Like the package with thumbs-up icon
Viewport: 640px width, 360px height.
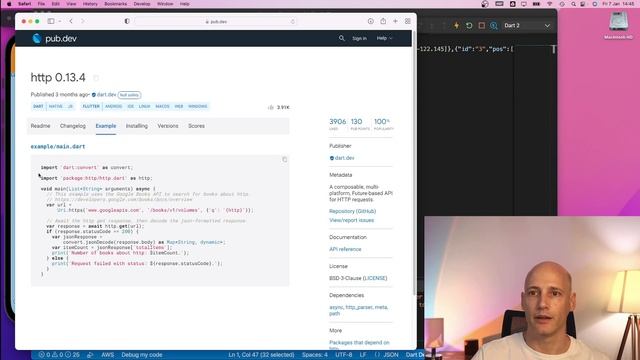271,107
